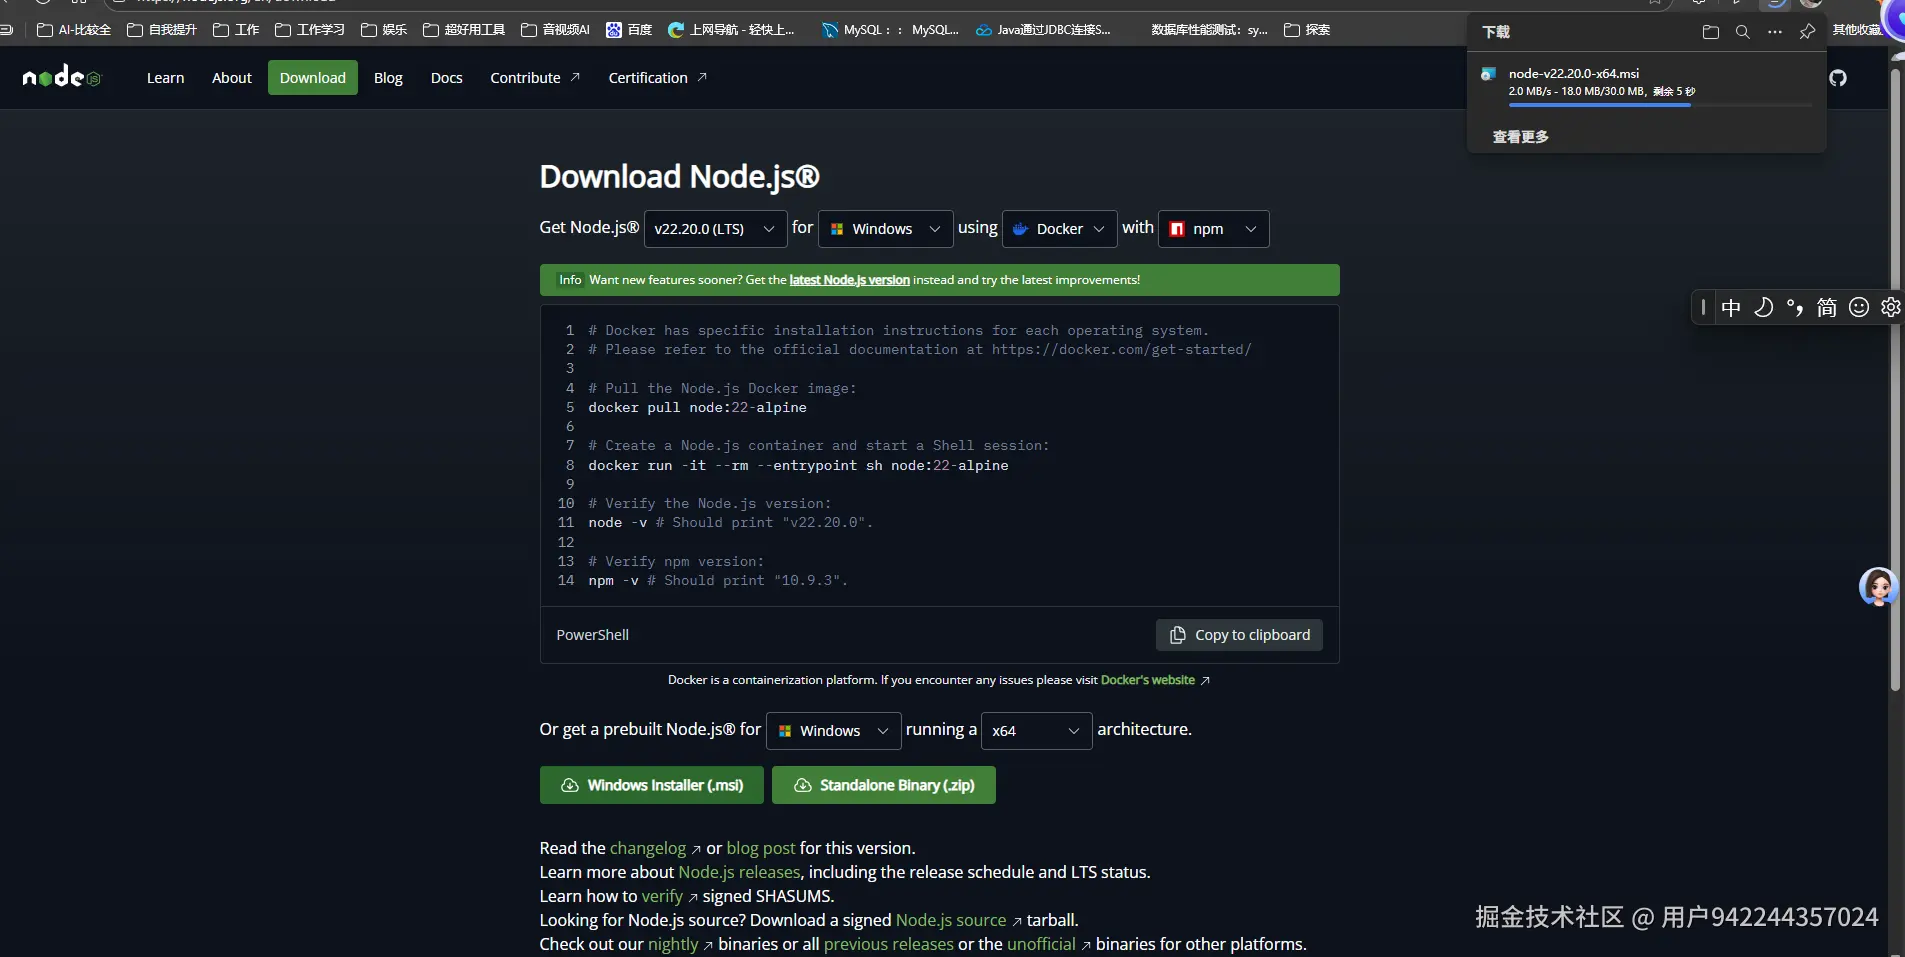Pin the downloads panel
1905x957 pixels.
point(1807,32)
